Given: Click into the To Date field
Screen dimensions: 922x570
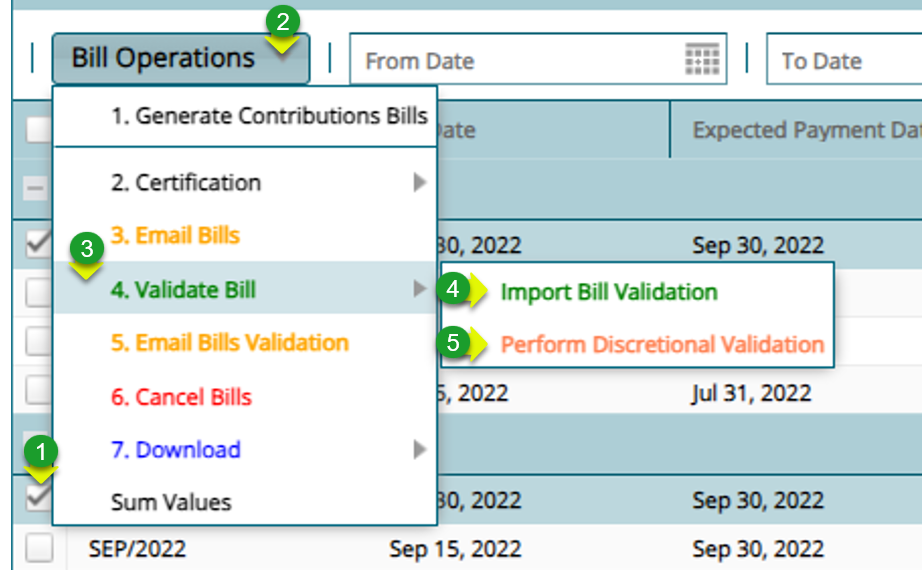Looking at the screenshot, I should pos(844,59).
